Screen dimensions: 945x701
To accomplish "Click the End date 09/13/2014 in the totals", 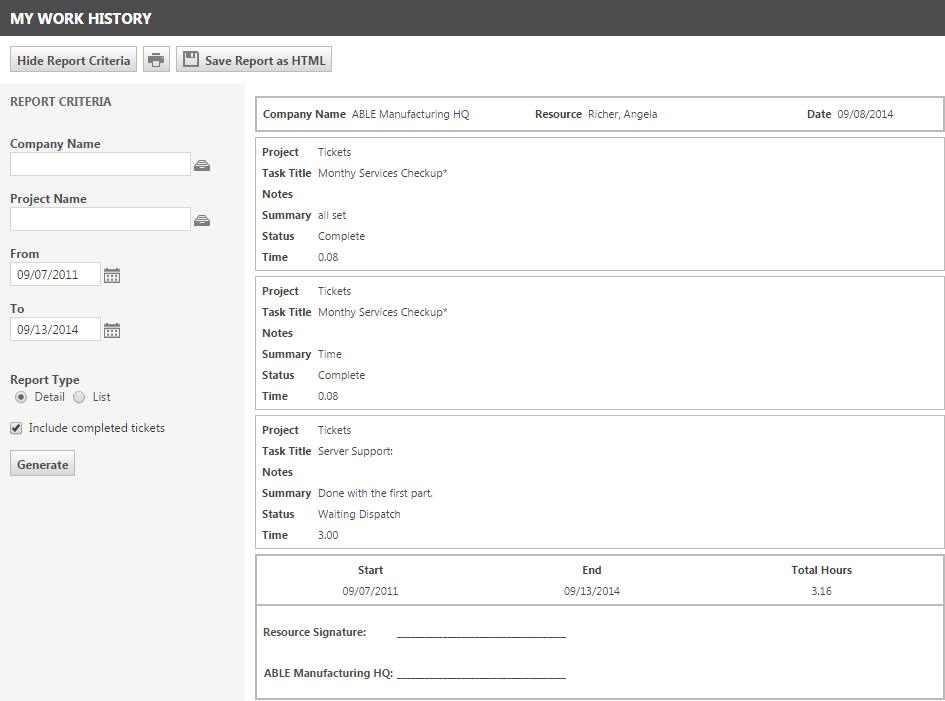I will click(592, 591).
